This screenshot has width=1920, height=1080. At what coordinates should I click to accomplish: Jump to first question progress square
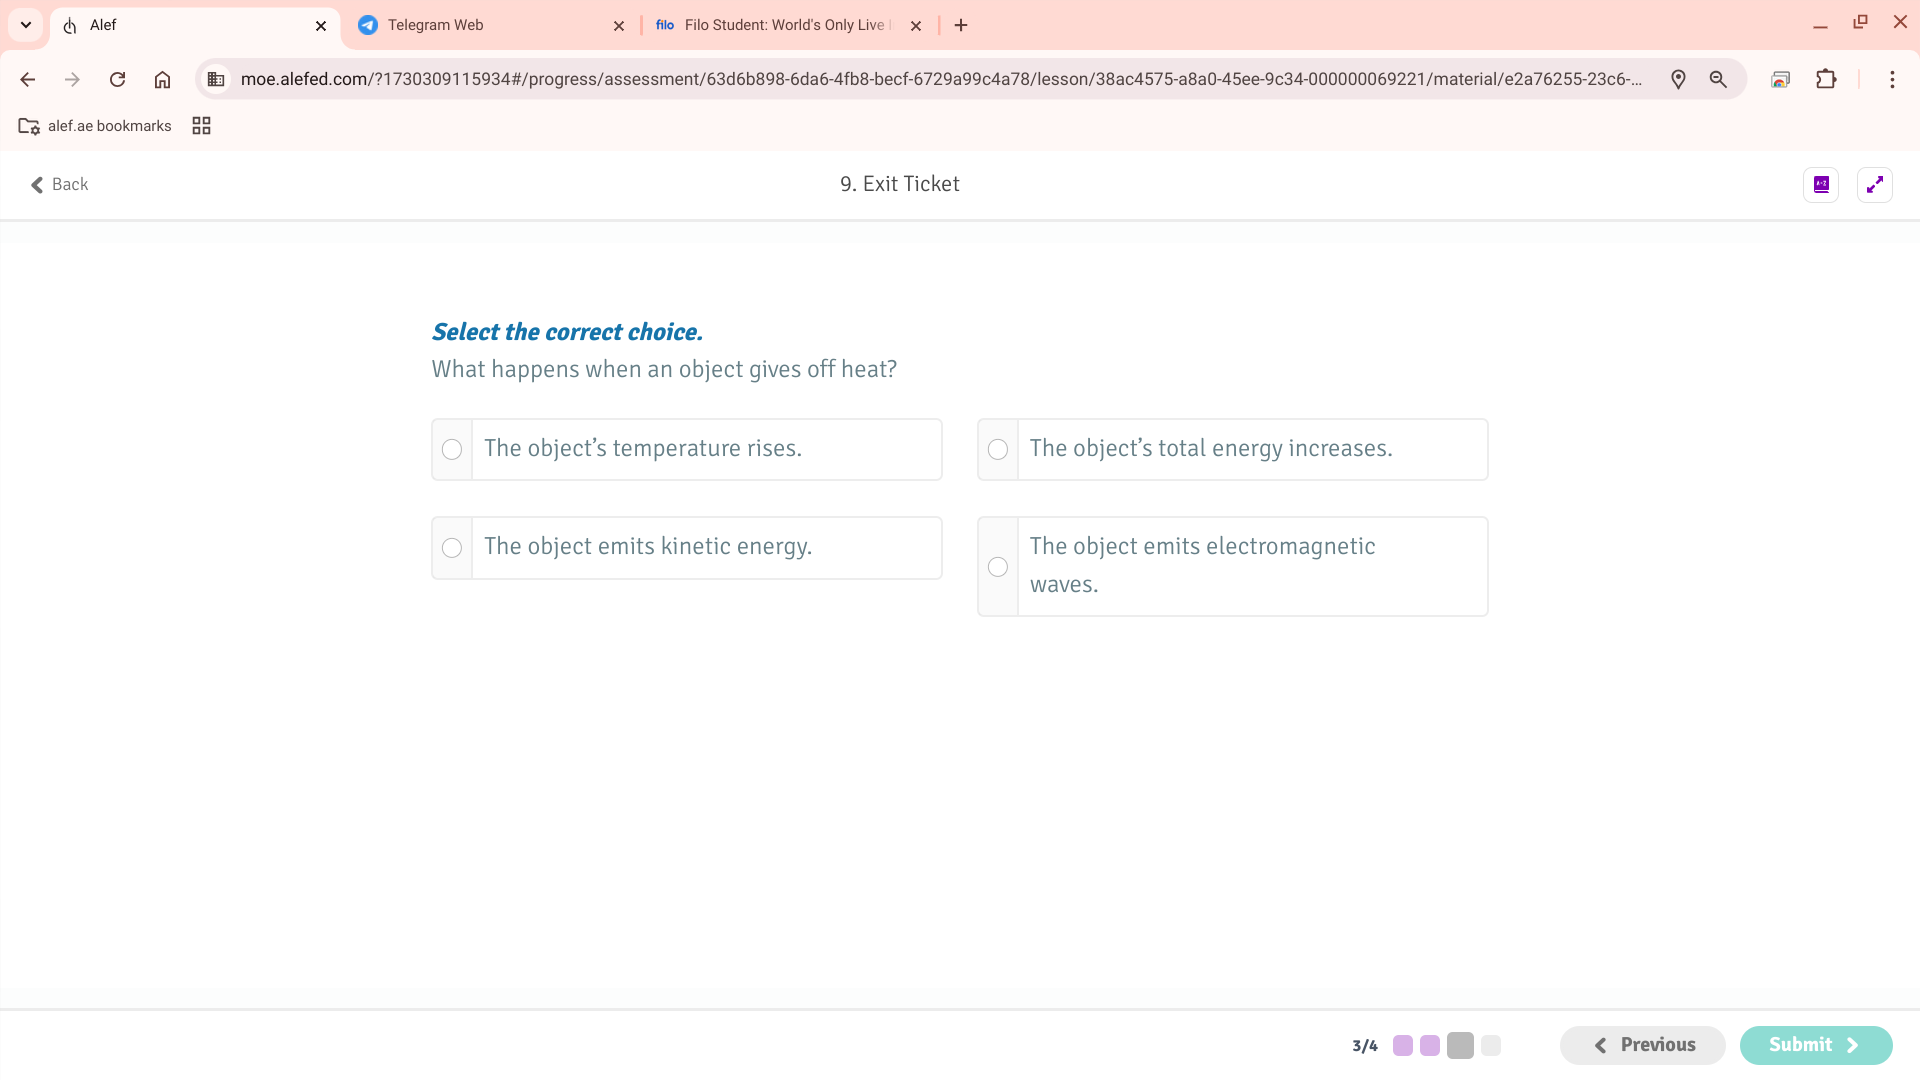[1403, 1045]
